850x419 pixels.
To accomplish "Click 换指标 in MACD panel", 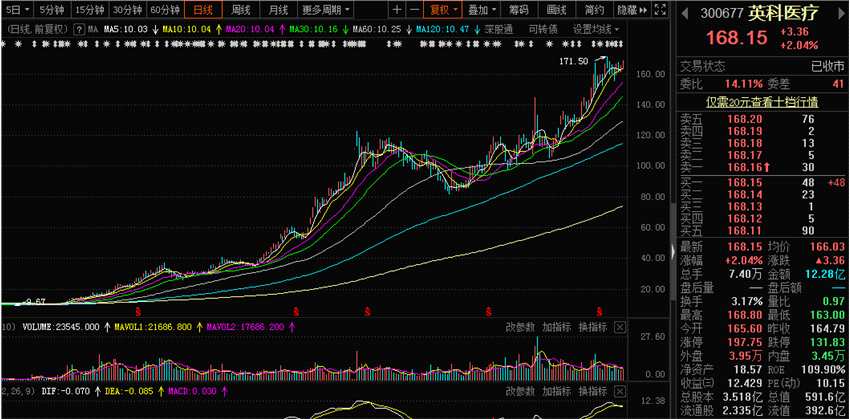I will tap(593, 390).
